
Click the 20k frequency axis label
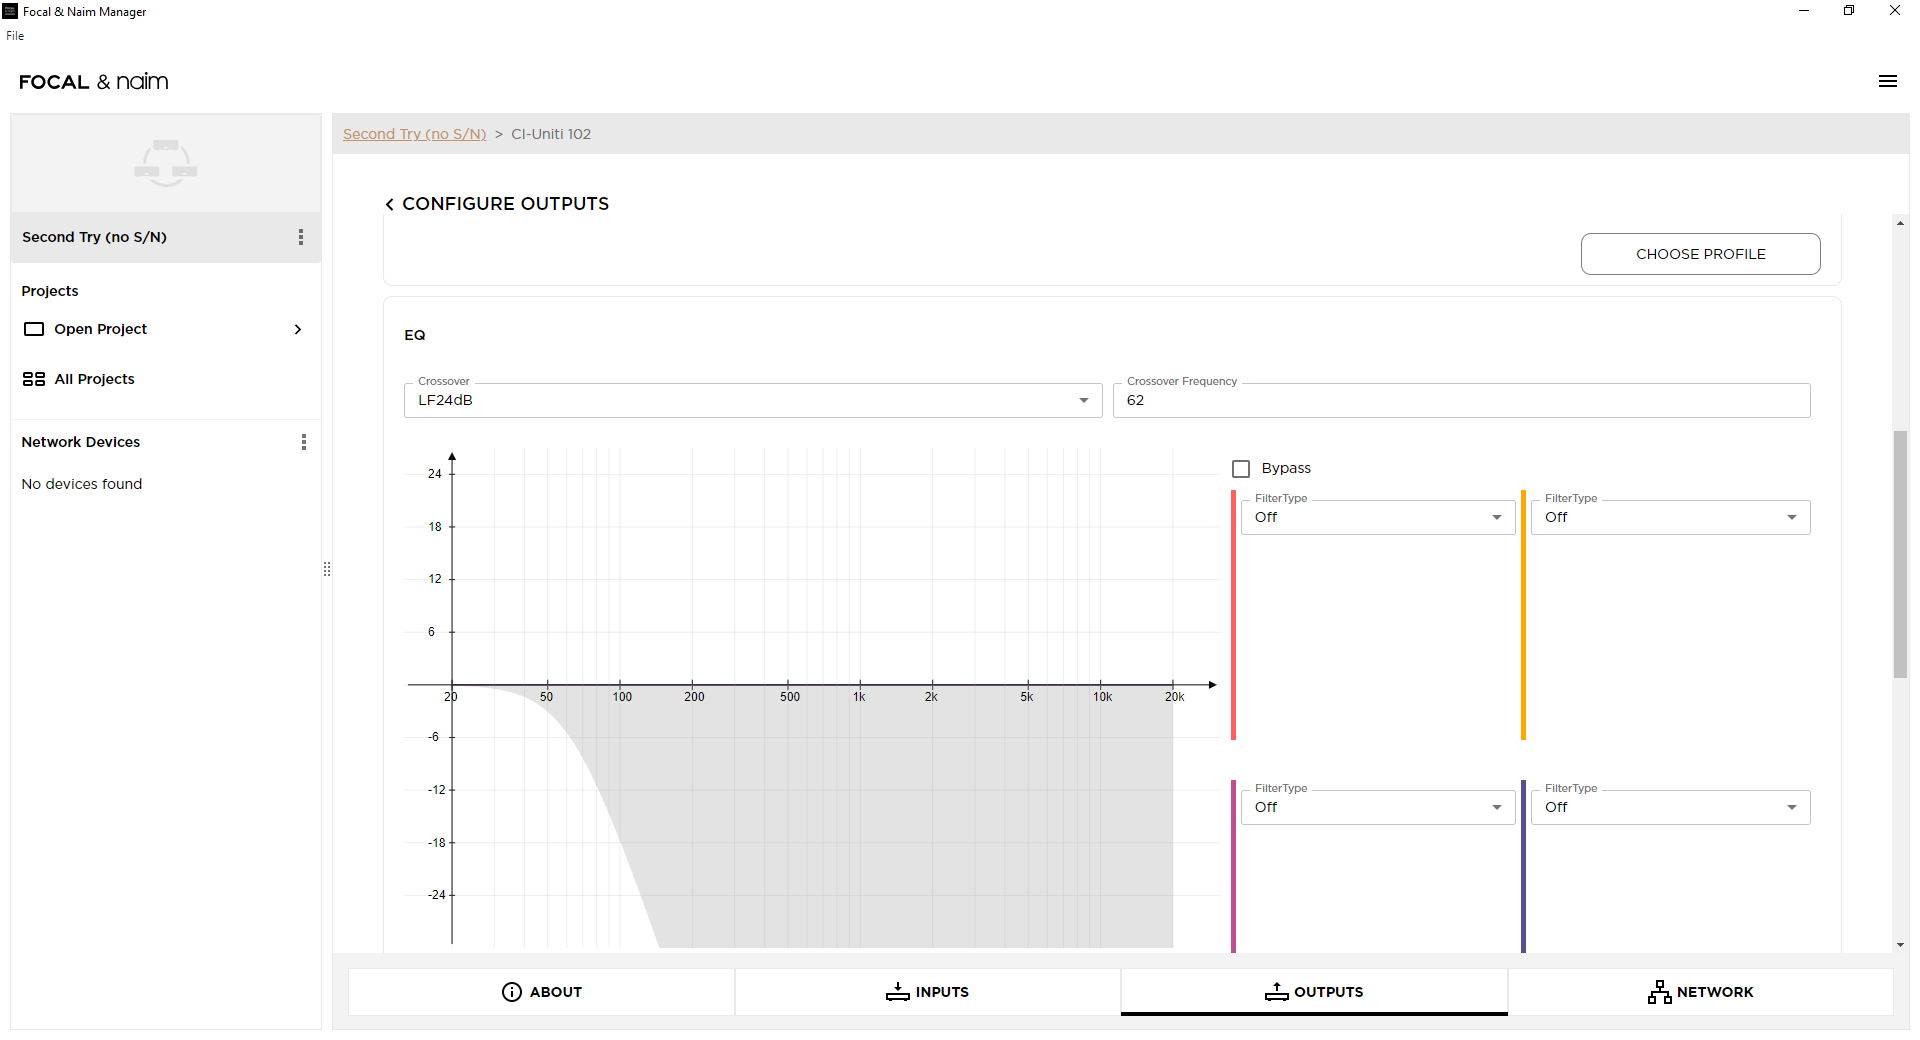(x=1175, y=697)
